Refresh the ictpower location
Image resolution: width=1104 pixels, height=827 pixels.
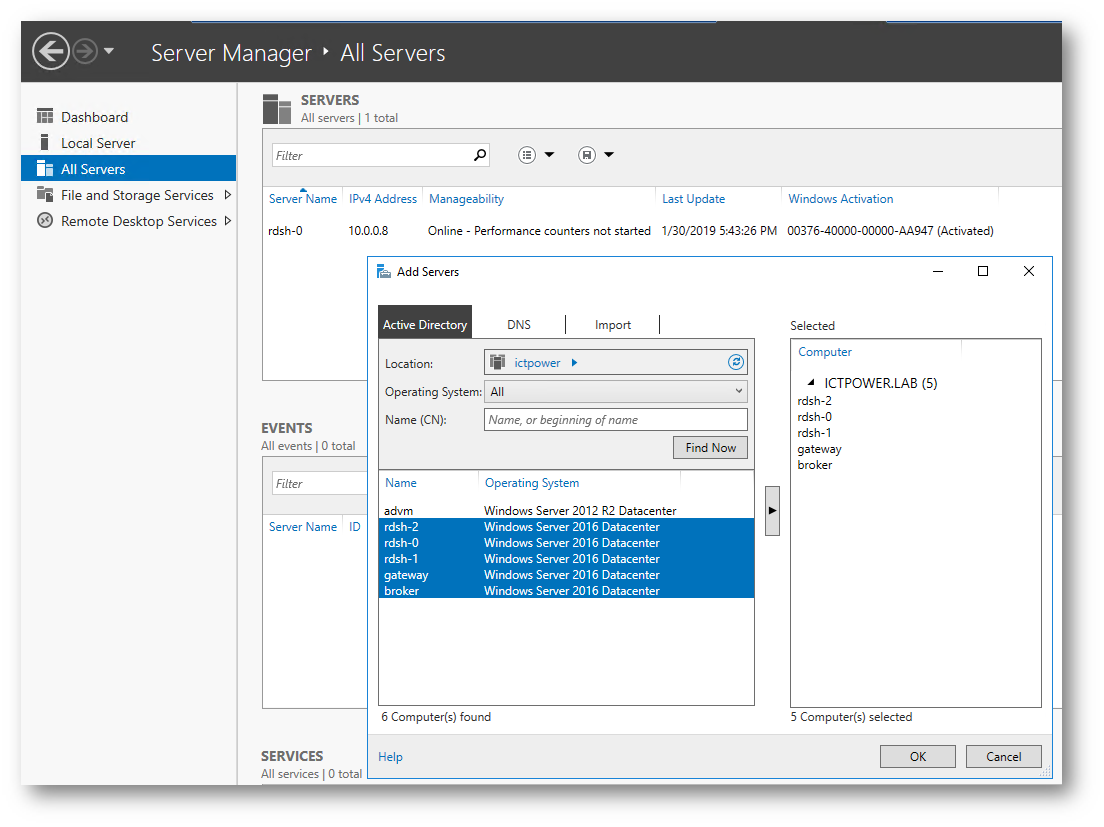736,363
